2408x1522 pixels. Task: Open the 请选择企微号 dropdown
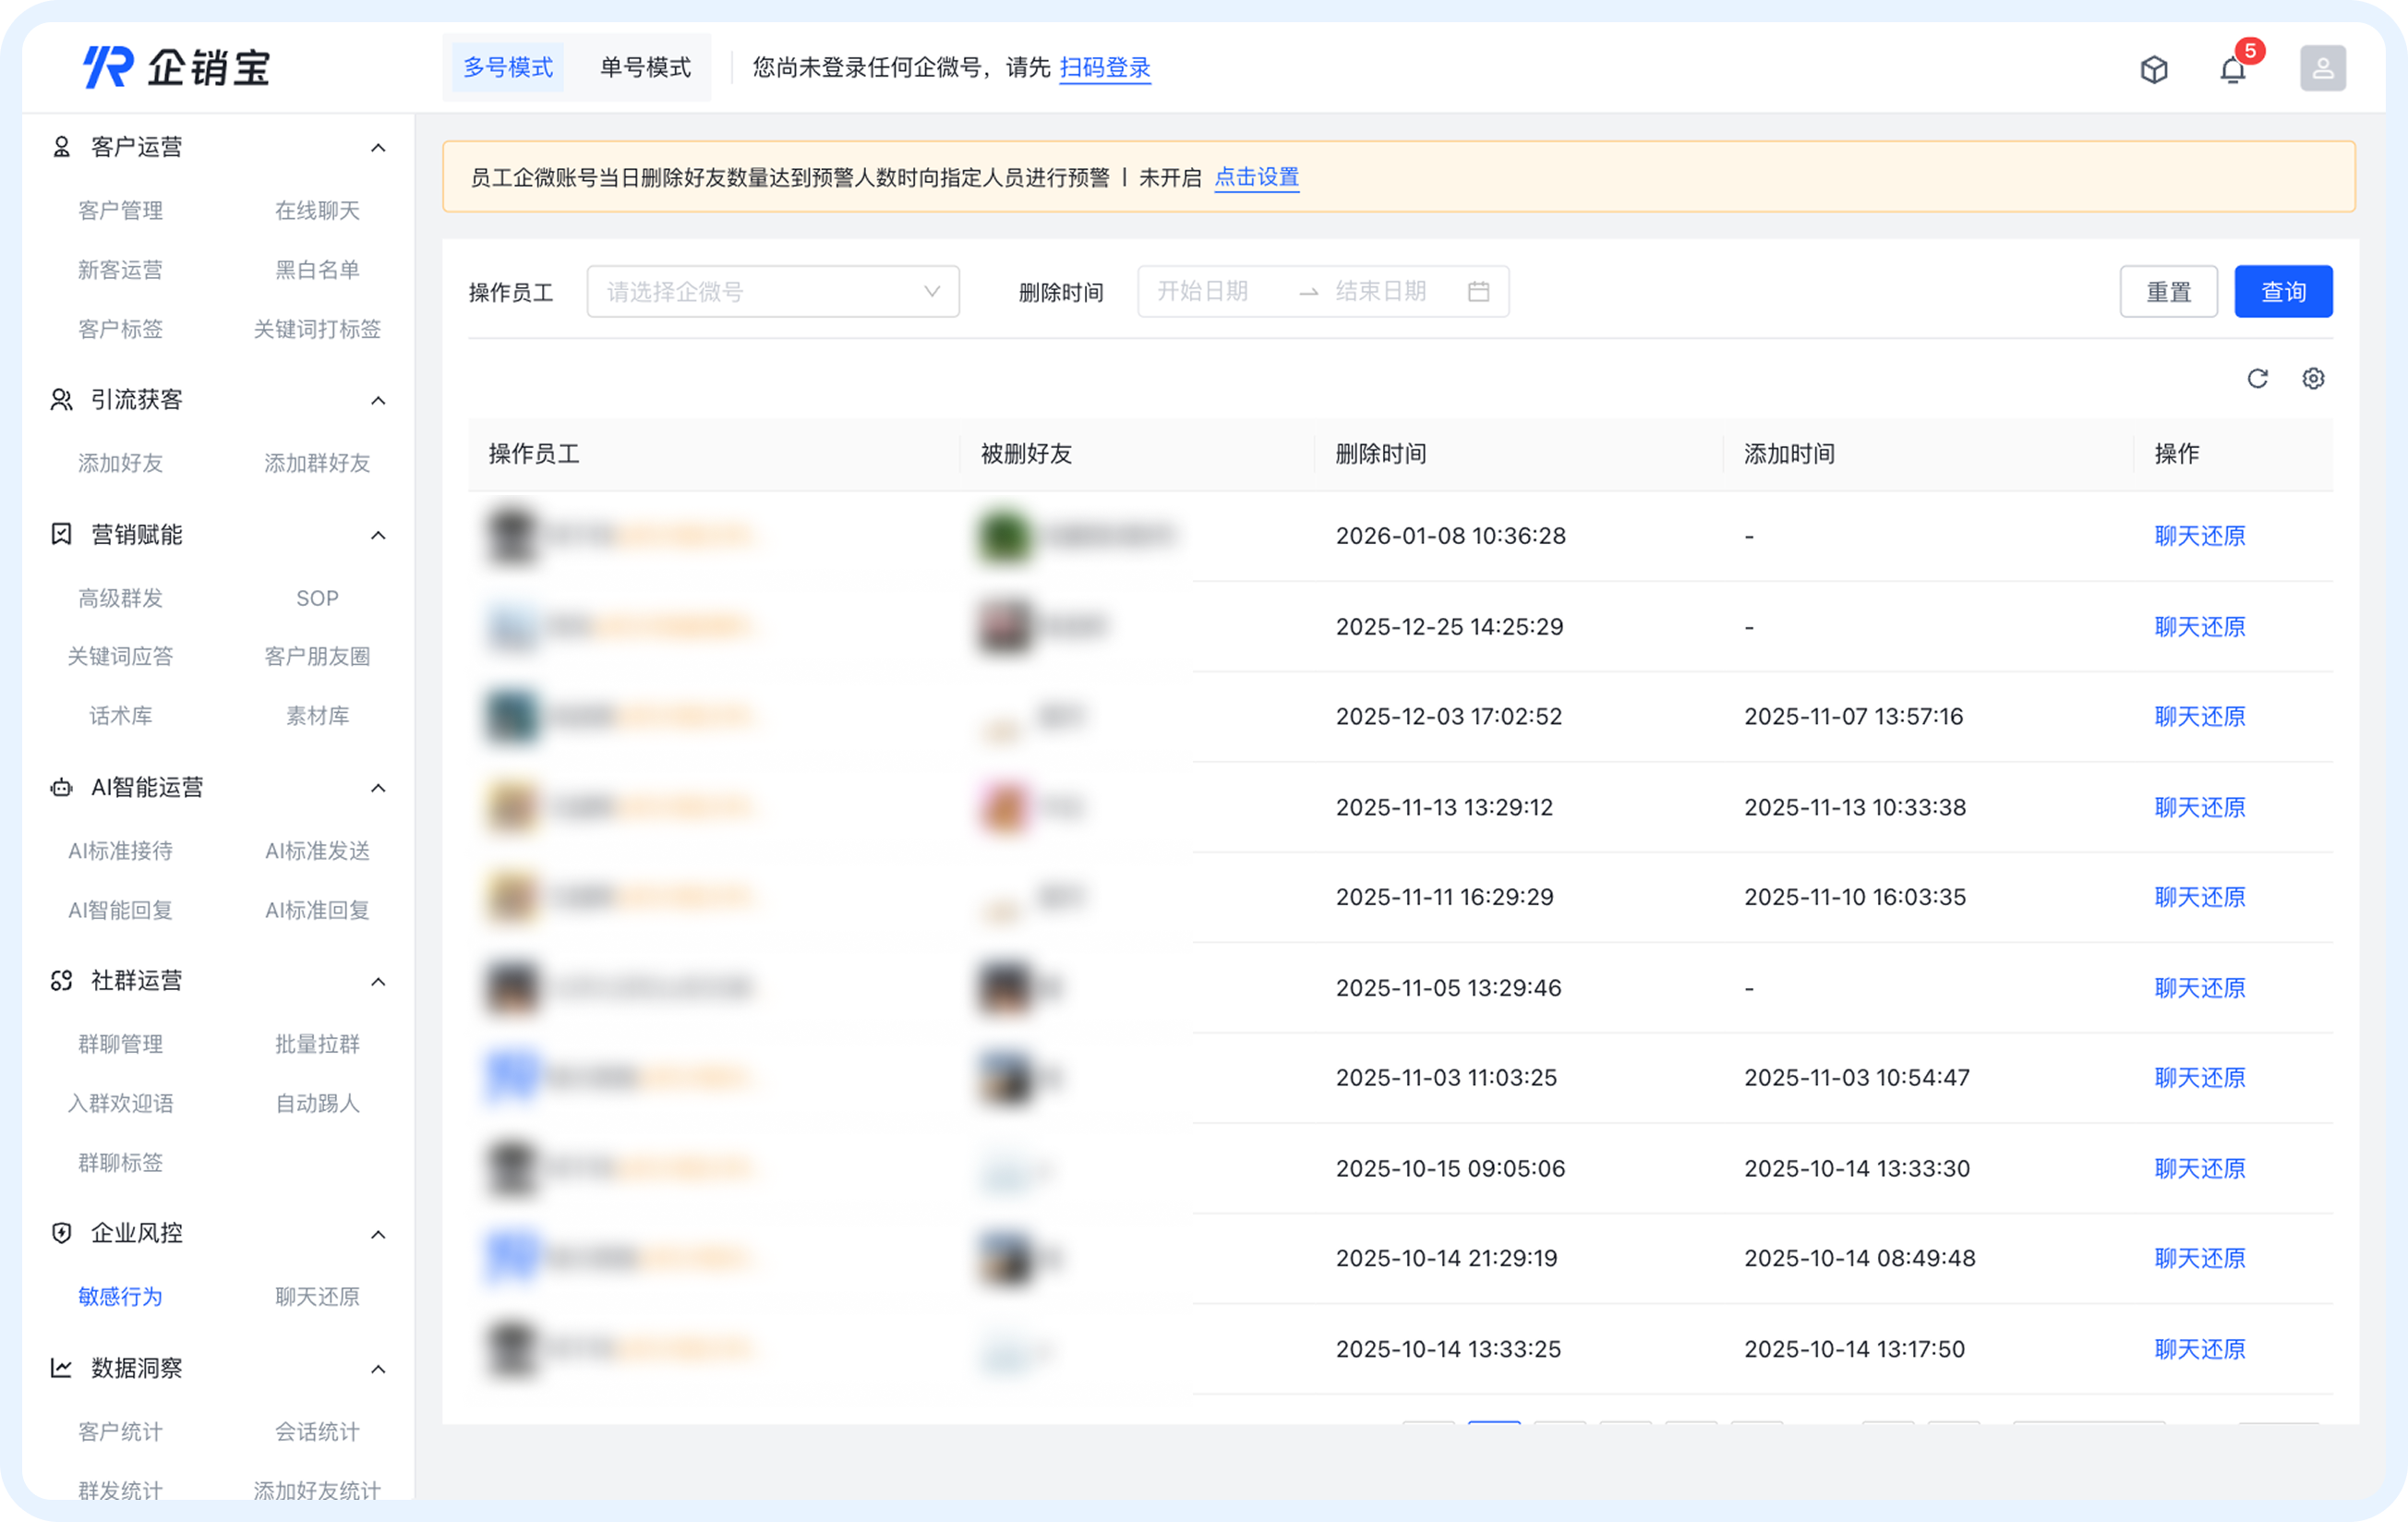coord(772,291)
